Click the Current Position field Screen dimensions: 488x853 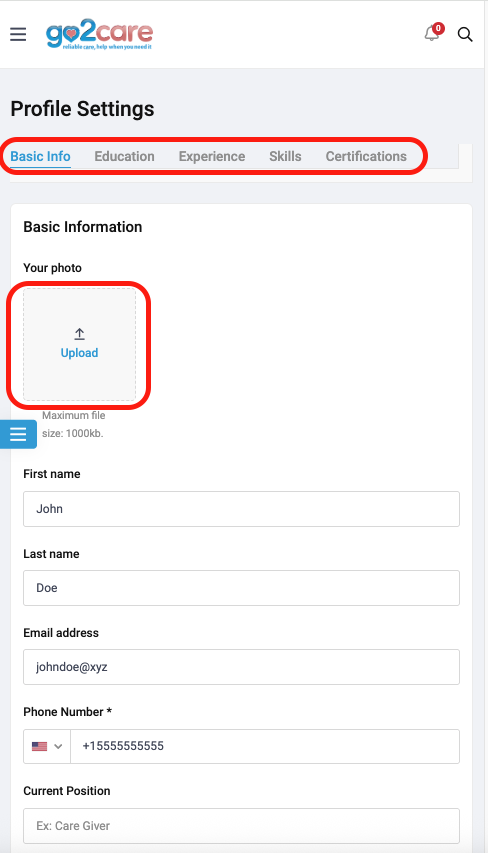pyautogui.click(x=242, y=826)
